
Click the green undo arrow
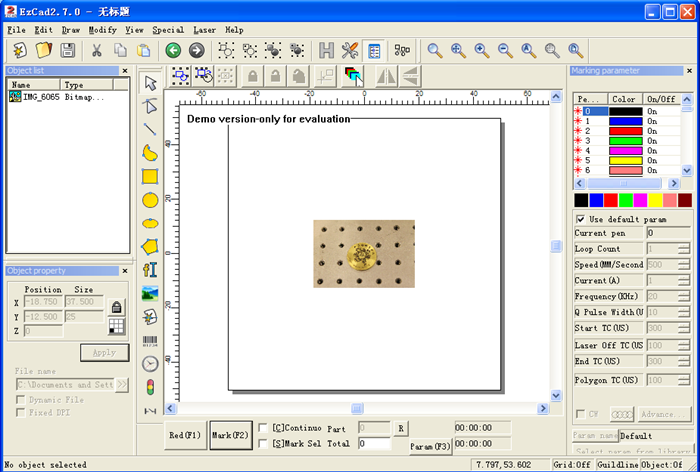click(173, 50)
